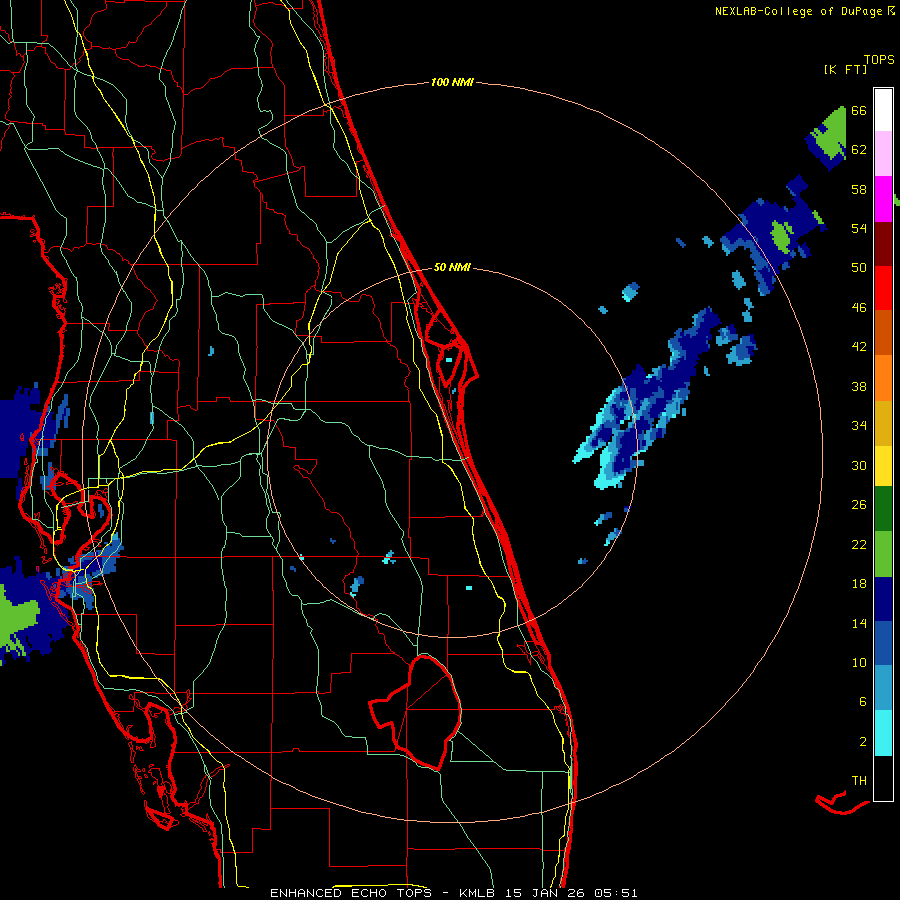Click the "NEXLAB-College of DuPage" credit text

tap(798, 11)
